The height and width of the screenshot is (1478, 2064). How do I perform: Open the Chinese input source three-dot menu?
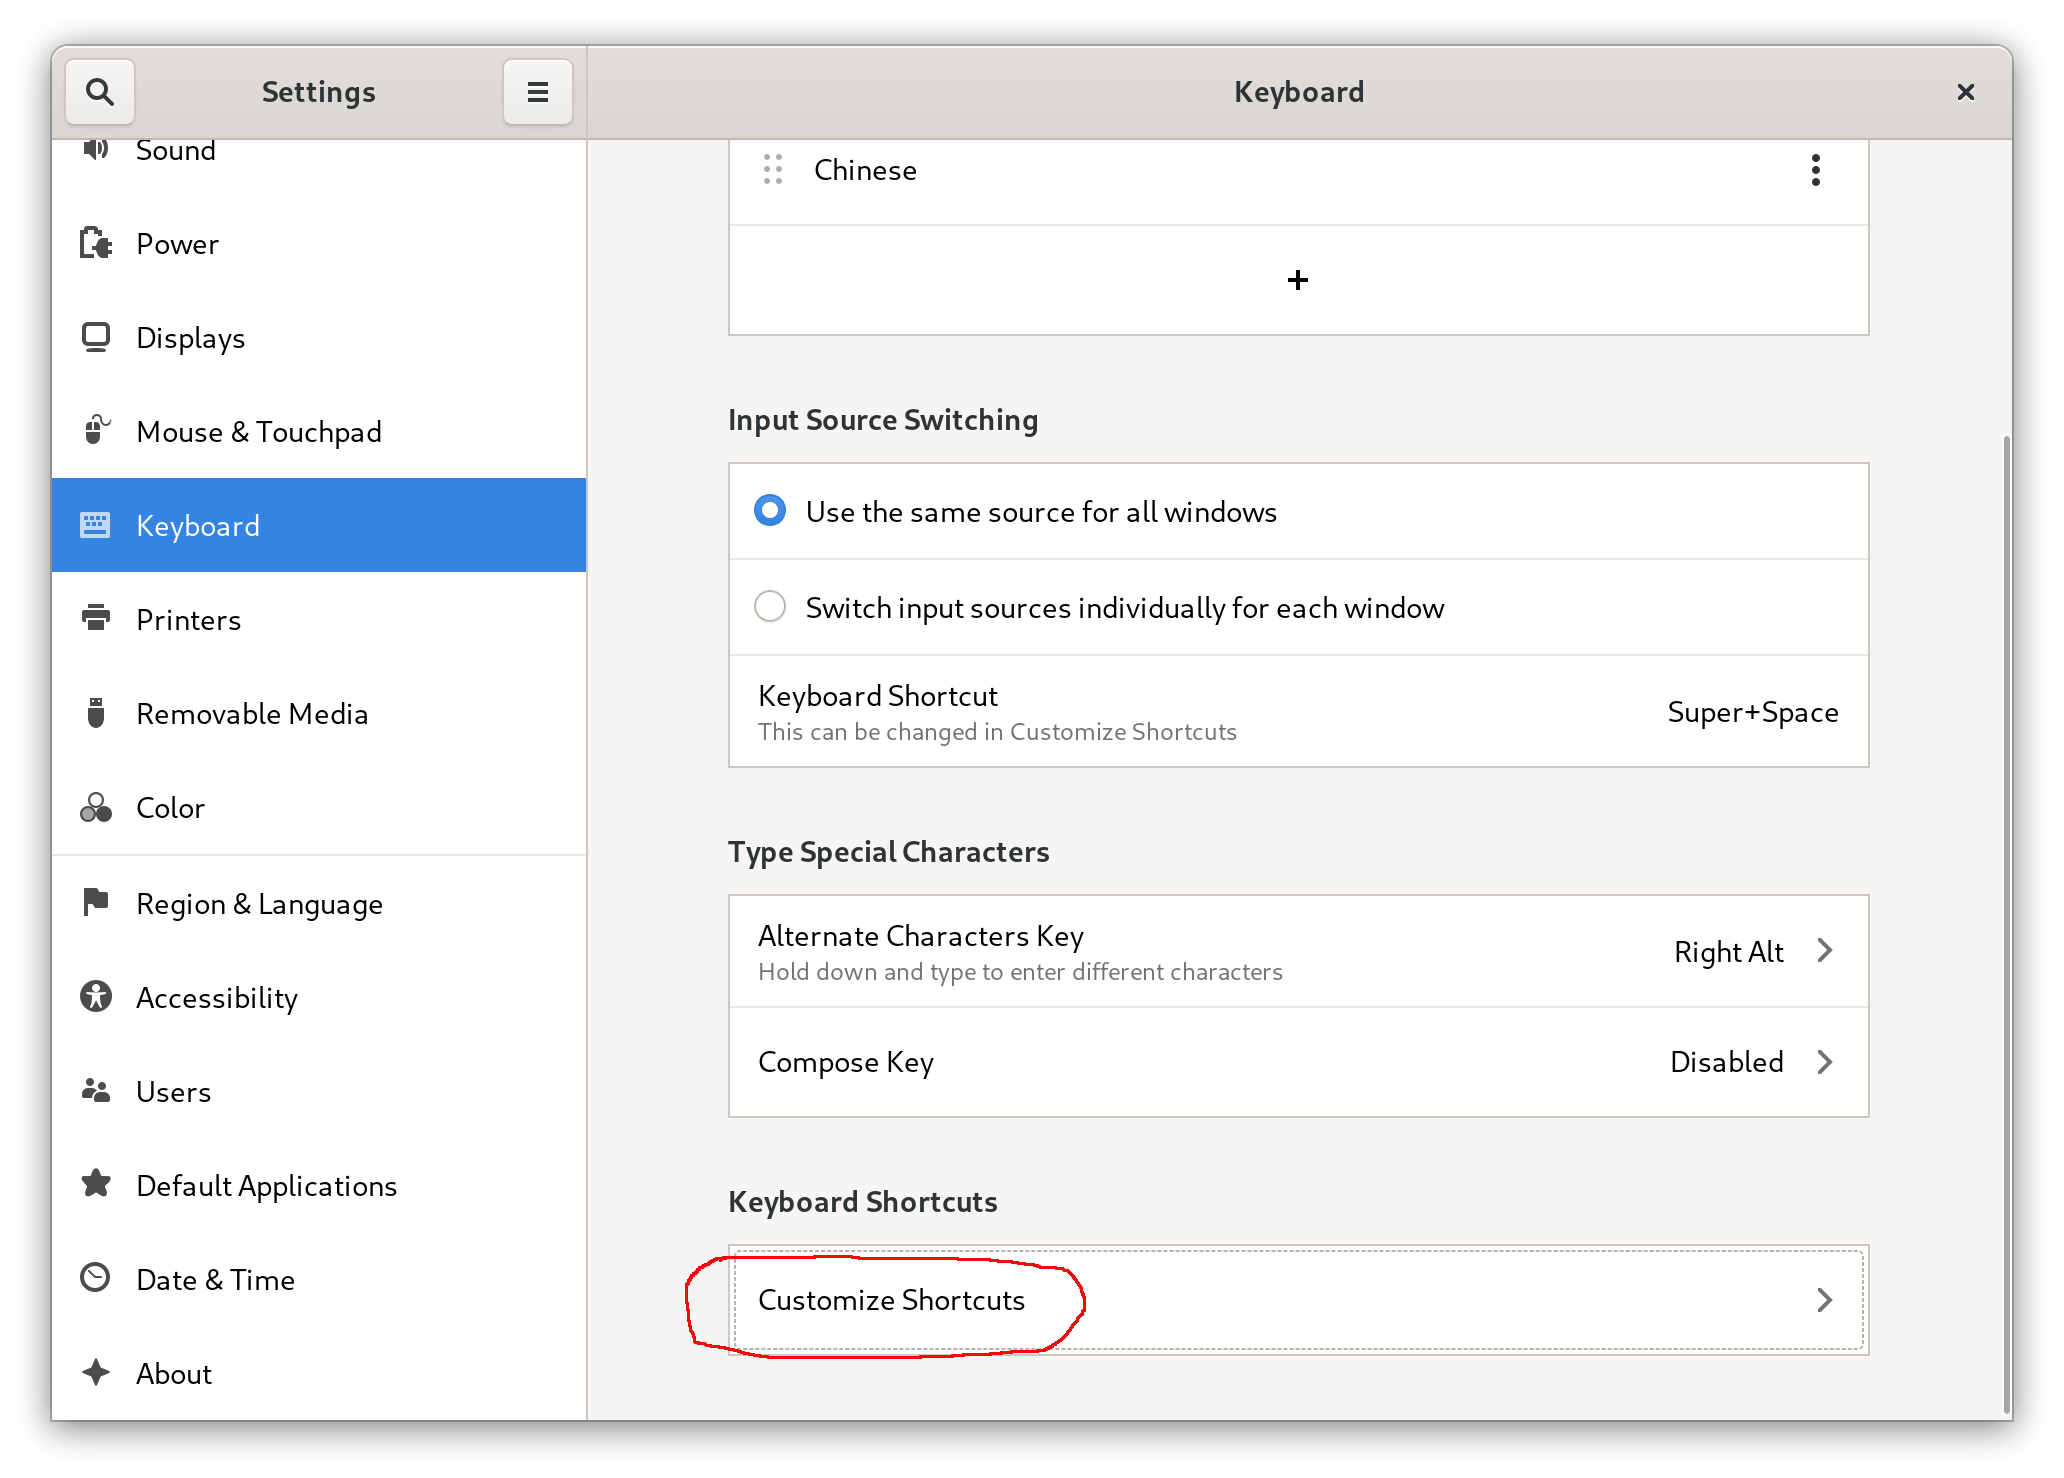[1815, 170]
